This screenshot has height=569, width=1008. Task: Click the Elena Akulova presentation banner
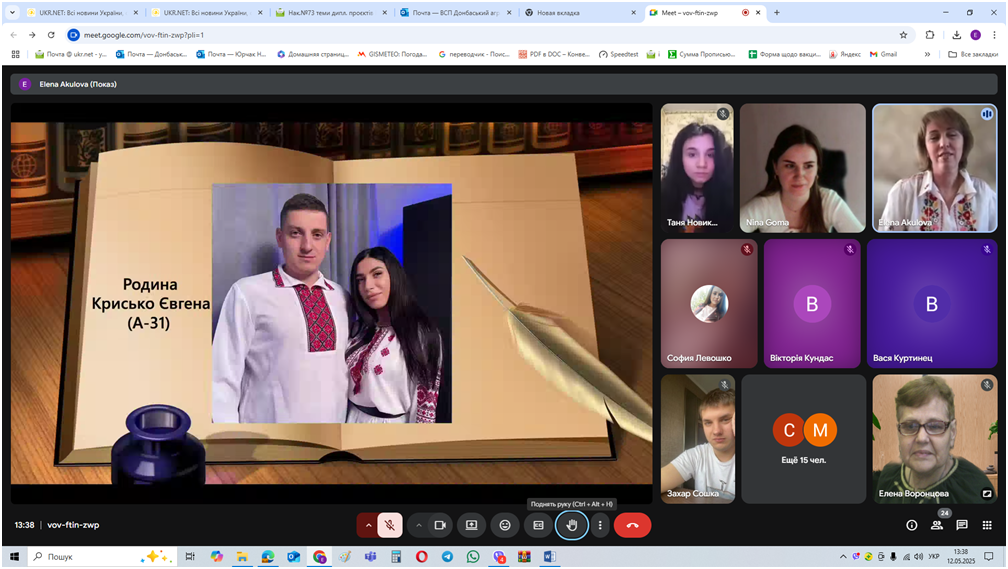pyautogui.click(x=504, y=84)
